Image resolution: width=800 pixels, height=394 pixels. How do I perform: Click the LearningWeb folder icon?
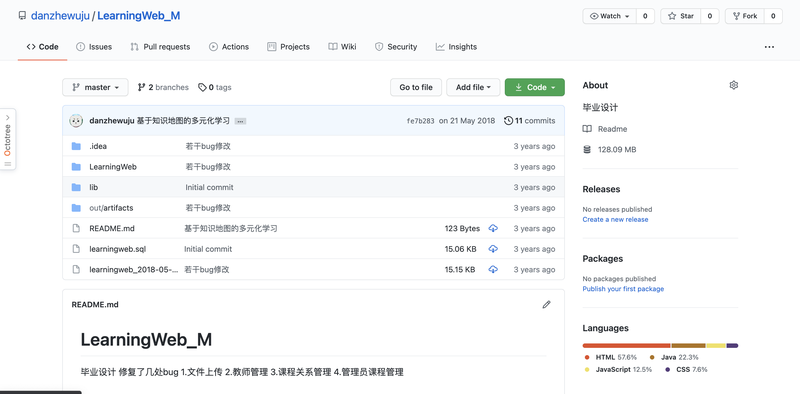click(77, 167)
